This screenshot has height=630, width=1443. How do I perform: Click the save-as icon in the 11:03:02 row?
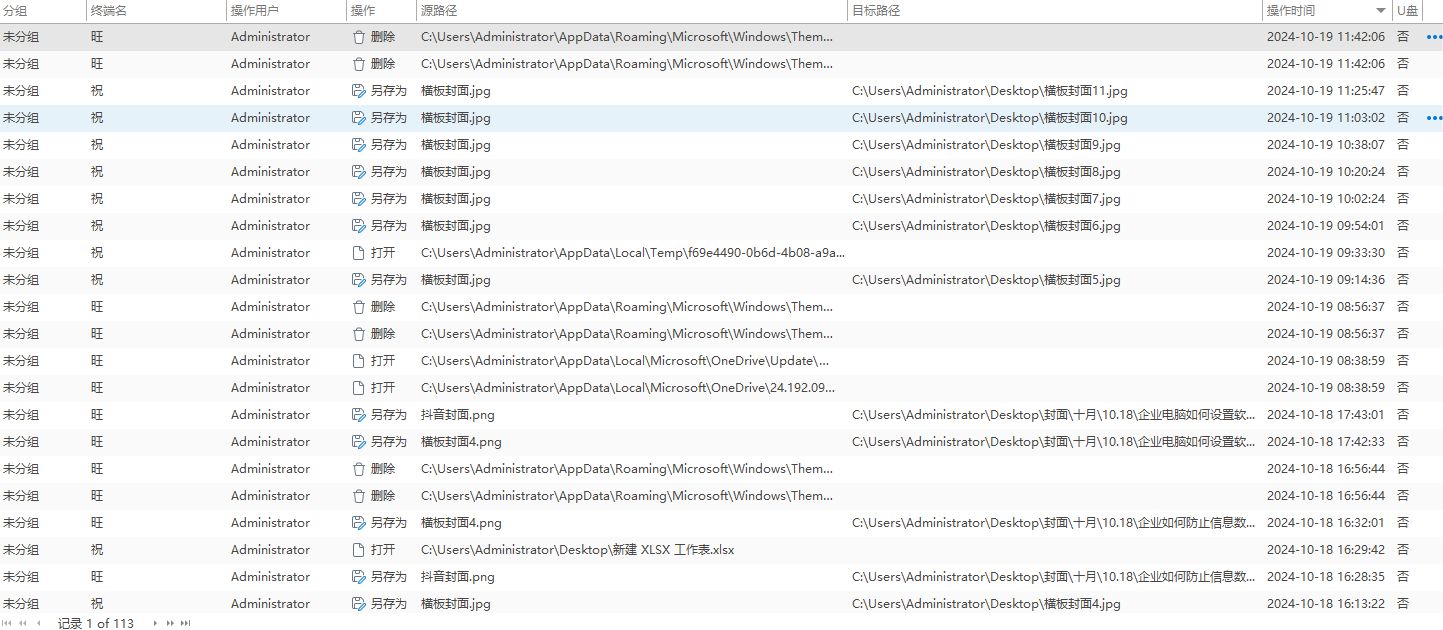[x=359, y=118]
